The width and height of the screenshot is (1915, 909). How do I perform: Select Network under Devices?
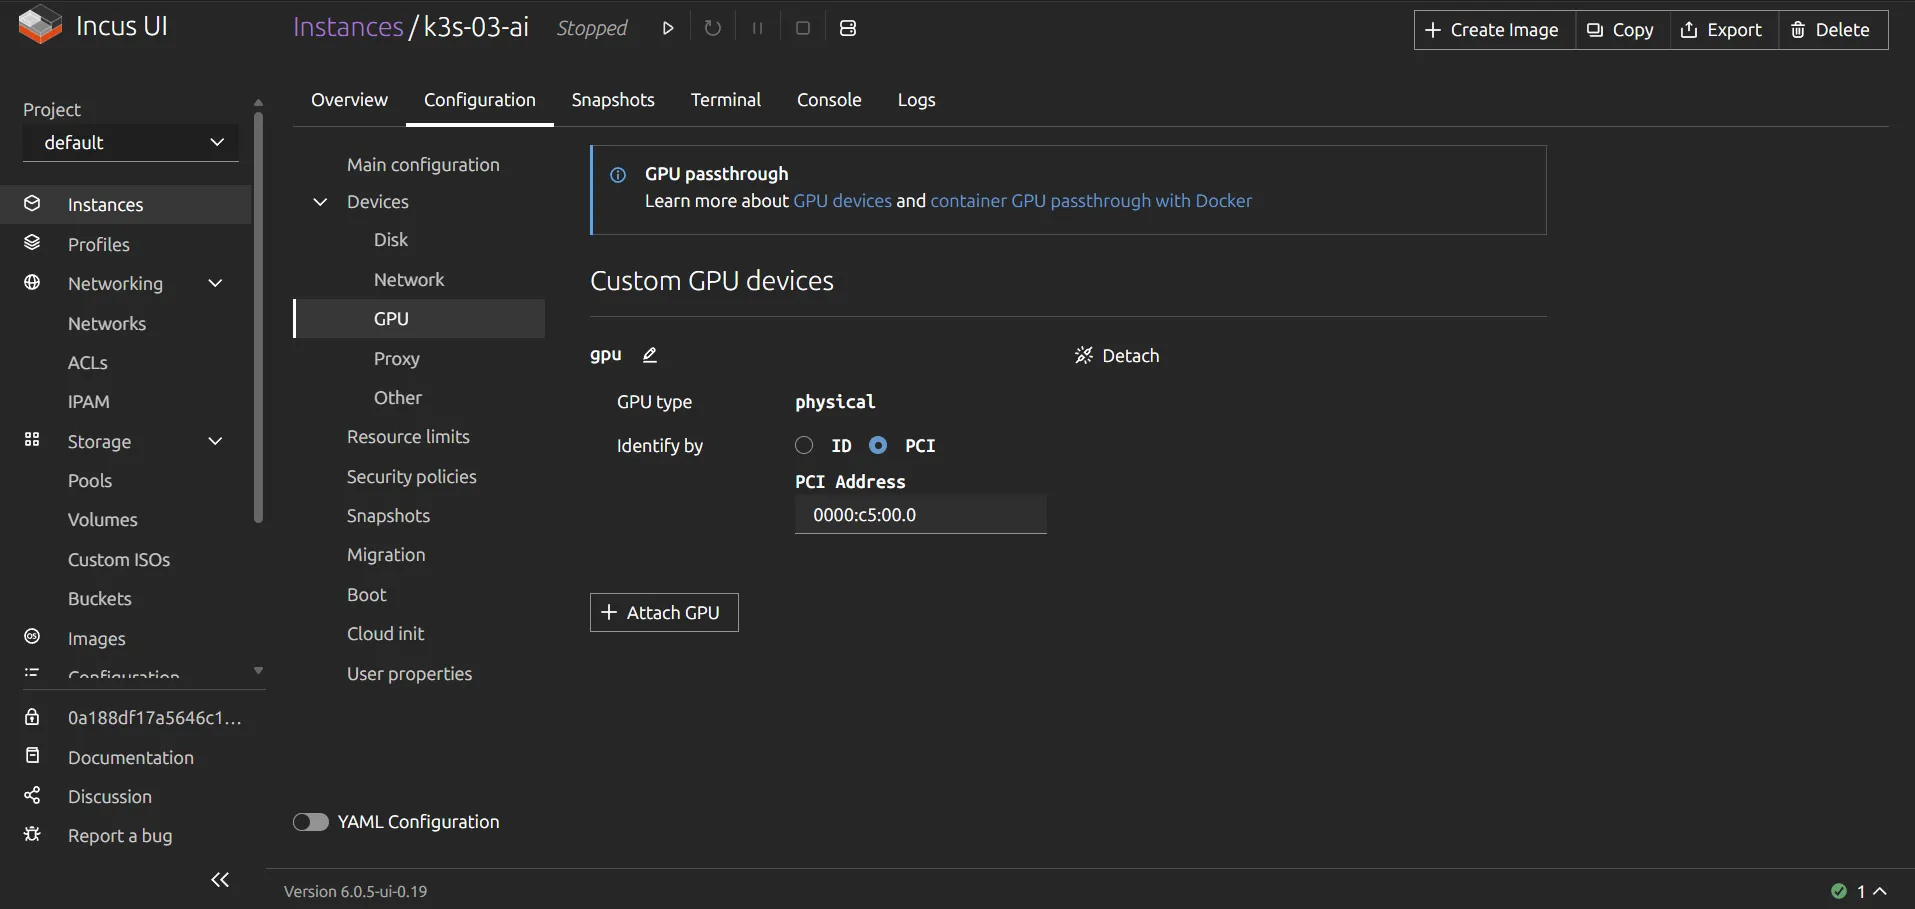[x=409, y=280]
